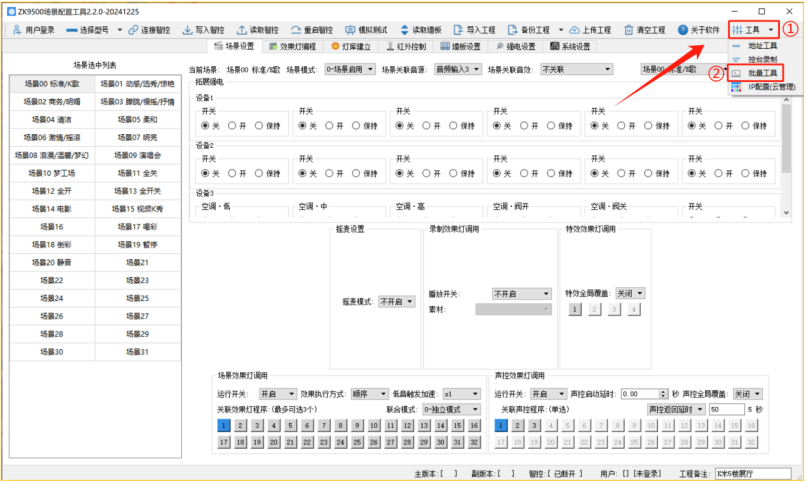Switch to 系统设置 tab

570,46
